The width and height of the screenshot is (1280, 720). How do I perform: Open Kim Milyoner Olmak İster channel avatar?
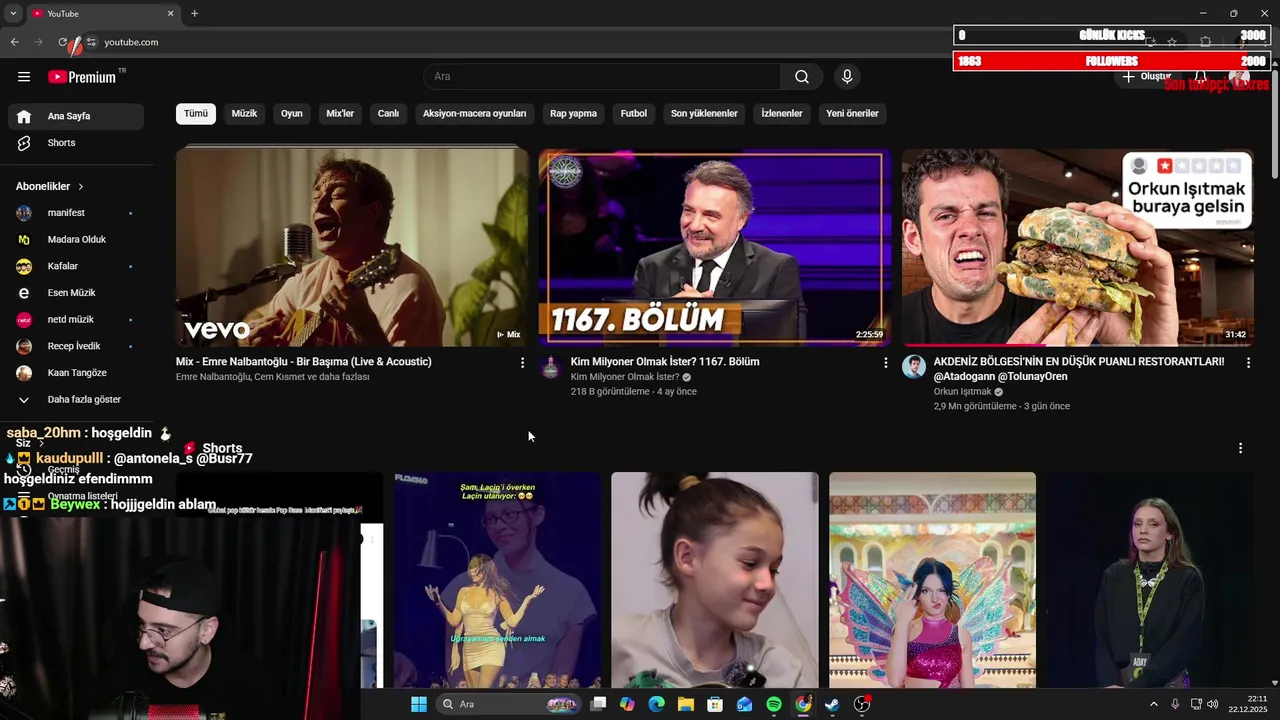[551, 367]
